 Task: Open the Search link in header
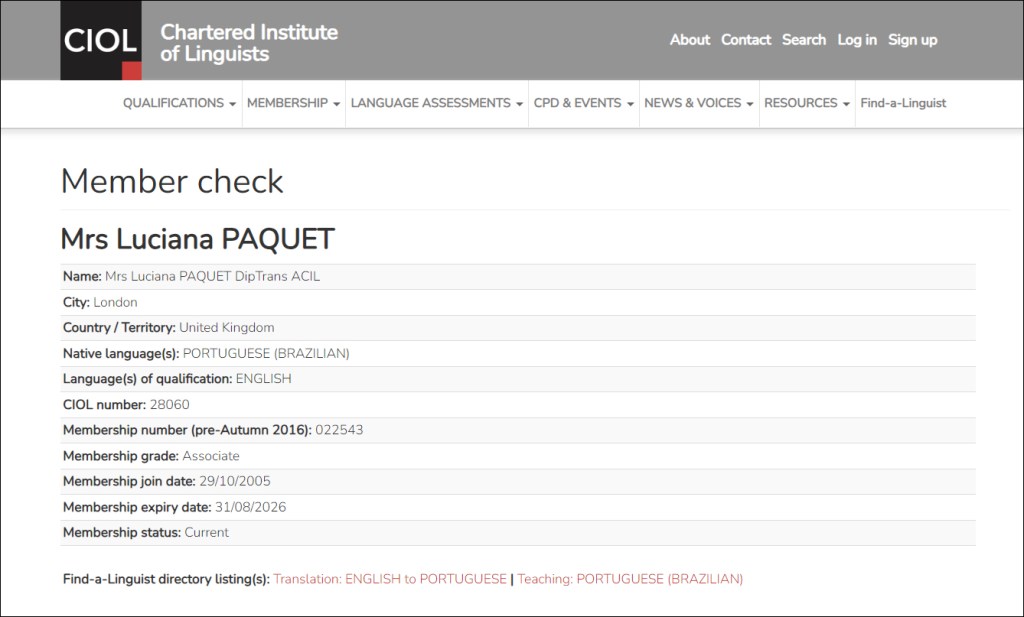coord(804,40)
